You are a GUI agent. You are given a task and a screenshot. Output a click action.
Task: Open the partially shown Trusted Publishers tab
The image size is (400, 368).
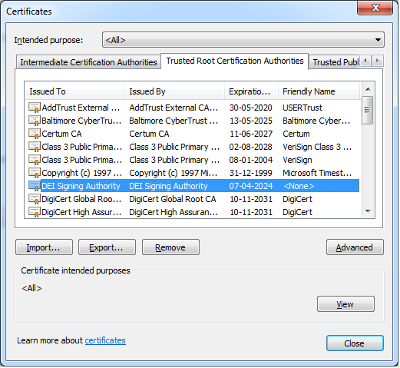334,62
